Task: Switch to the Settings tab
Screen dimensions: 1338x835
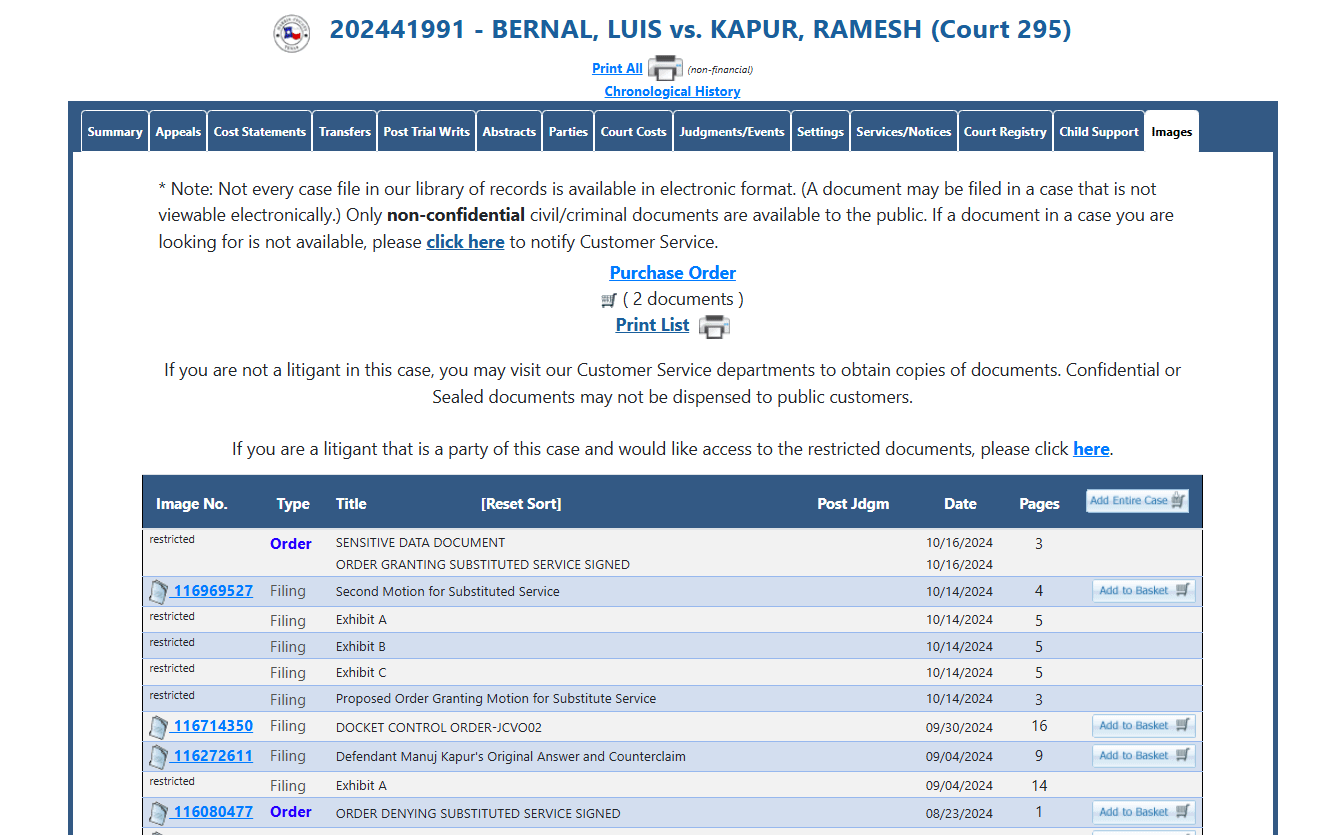Action: [x=821, y=131]
